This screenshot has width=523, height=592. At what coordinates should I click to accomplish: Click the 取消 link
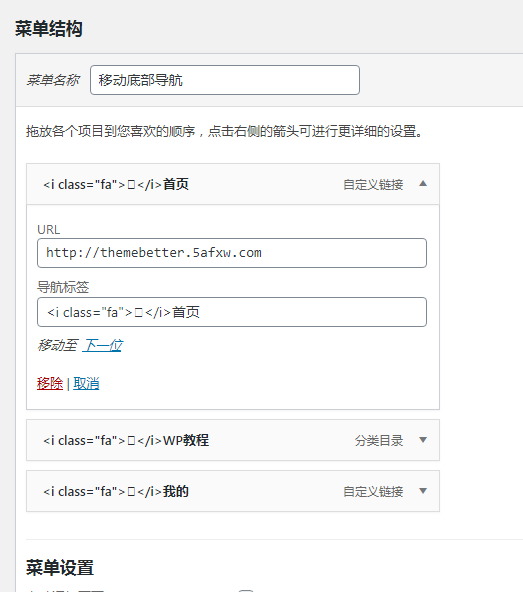(x=86, y=384)
